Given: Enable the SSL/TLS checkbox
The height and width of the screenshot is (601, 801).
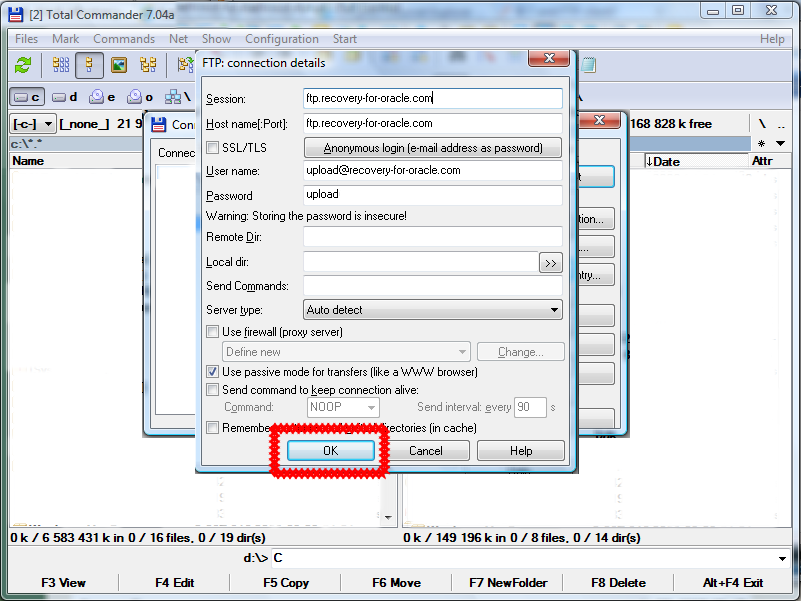Looking at the screenshot, I should [213, 148].
